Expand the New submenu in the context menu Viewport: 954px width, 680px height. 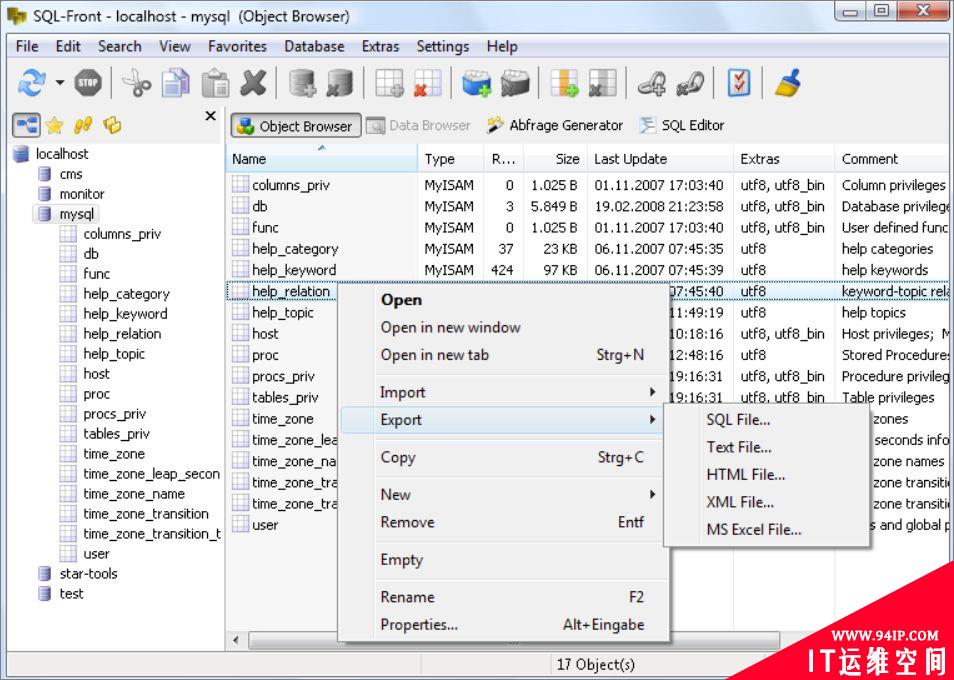(504, 494)
